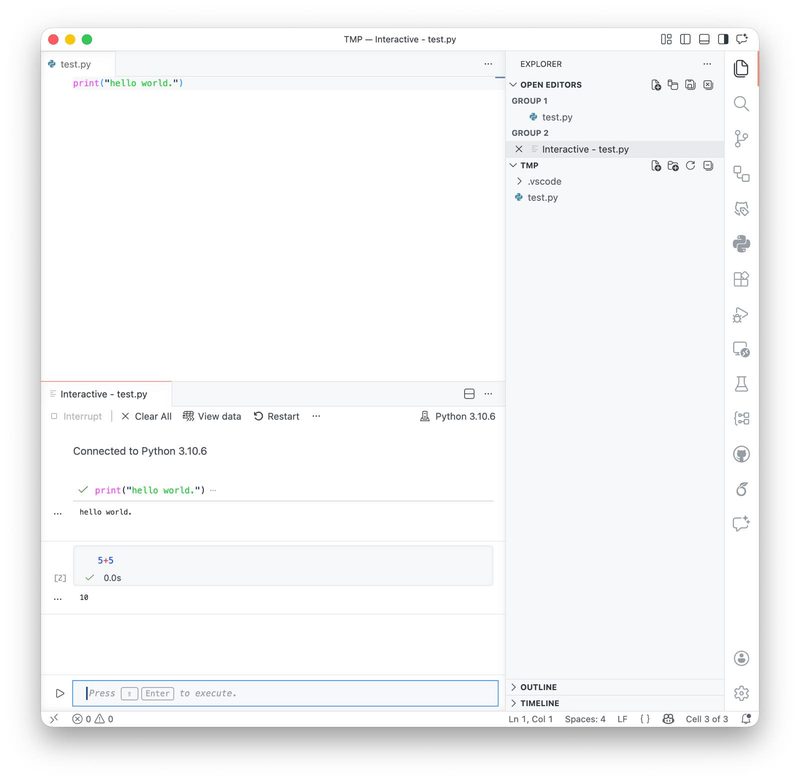This screenshot has width=800, height=781.
Task: Open test.py in the TMP folder tree
Action: pyautogui.click(x=615, y=197)
